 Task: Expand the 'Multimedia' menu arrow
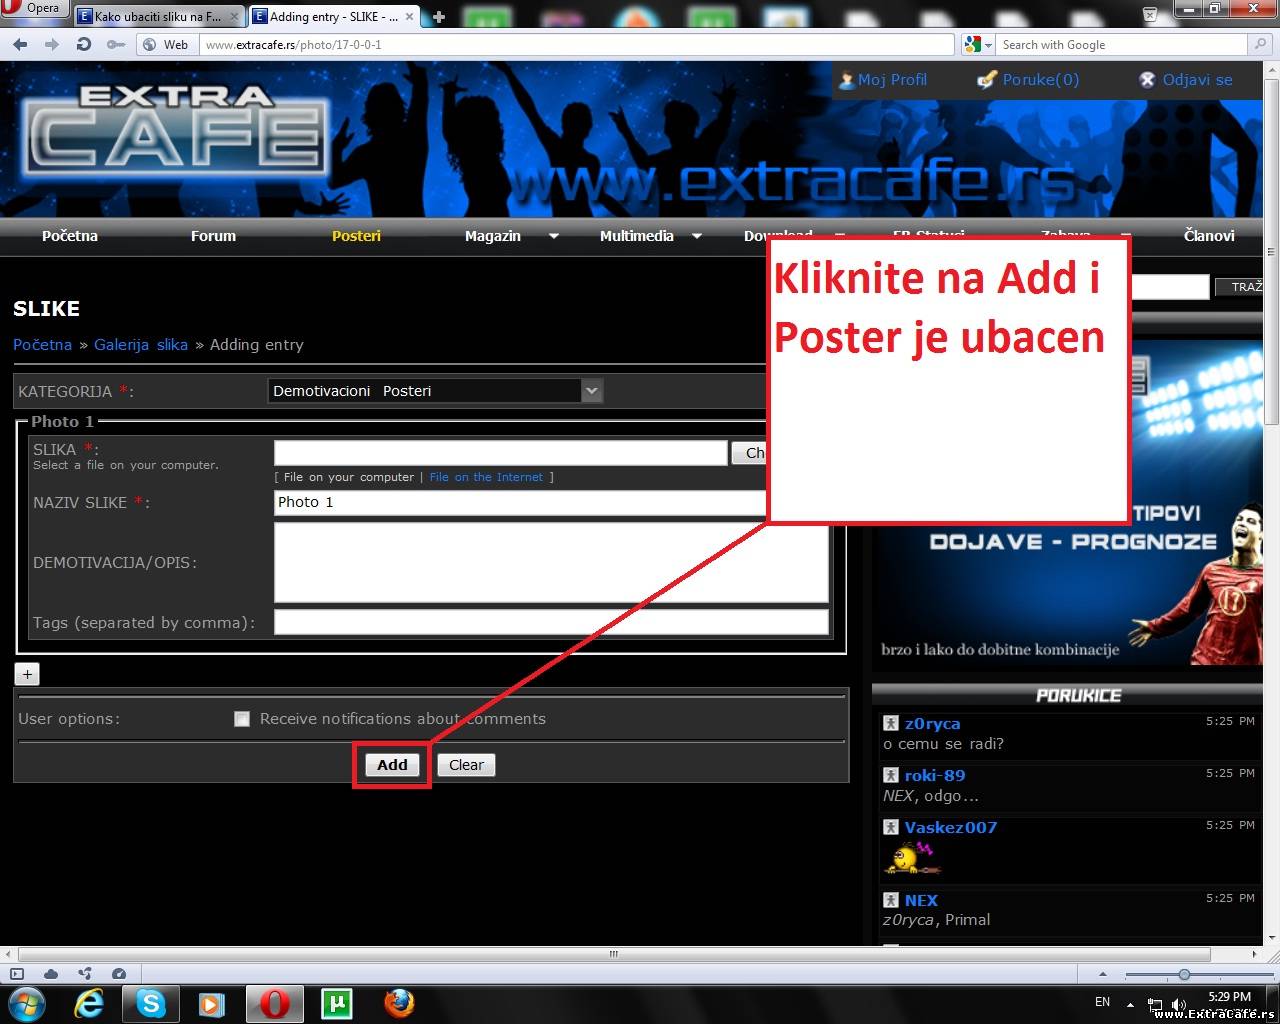coord(696,237)
